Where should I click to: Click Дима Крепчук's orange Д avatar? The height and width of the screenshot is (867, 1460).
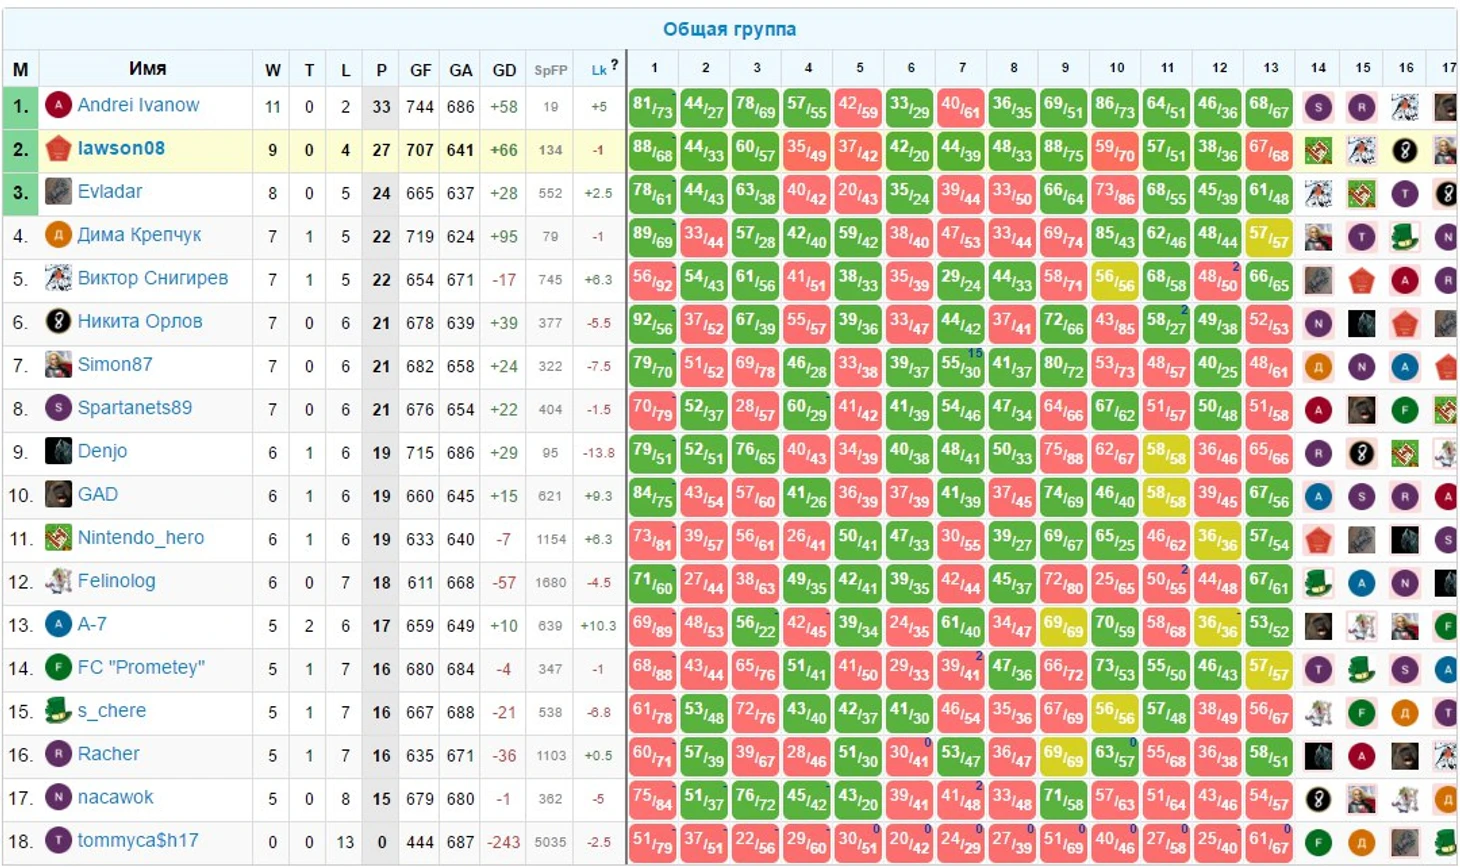pyautogui.click(x=58, y=235)
